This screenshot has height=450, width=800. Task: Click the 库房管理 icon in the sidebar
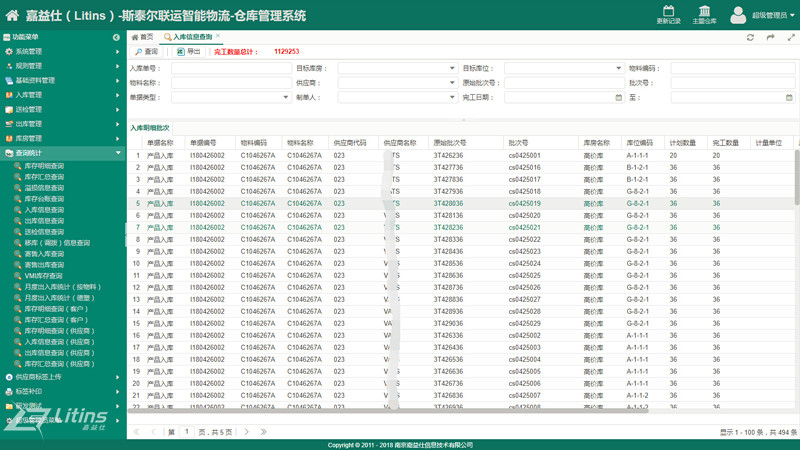pos(9,138)
